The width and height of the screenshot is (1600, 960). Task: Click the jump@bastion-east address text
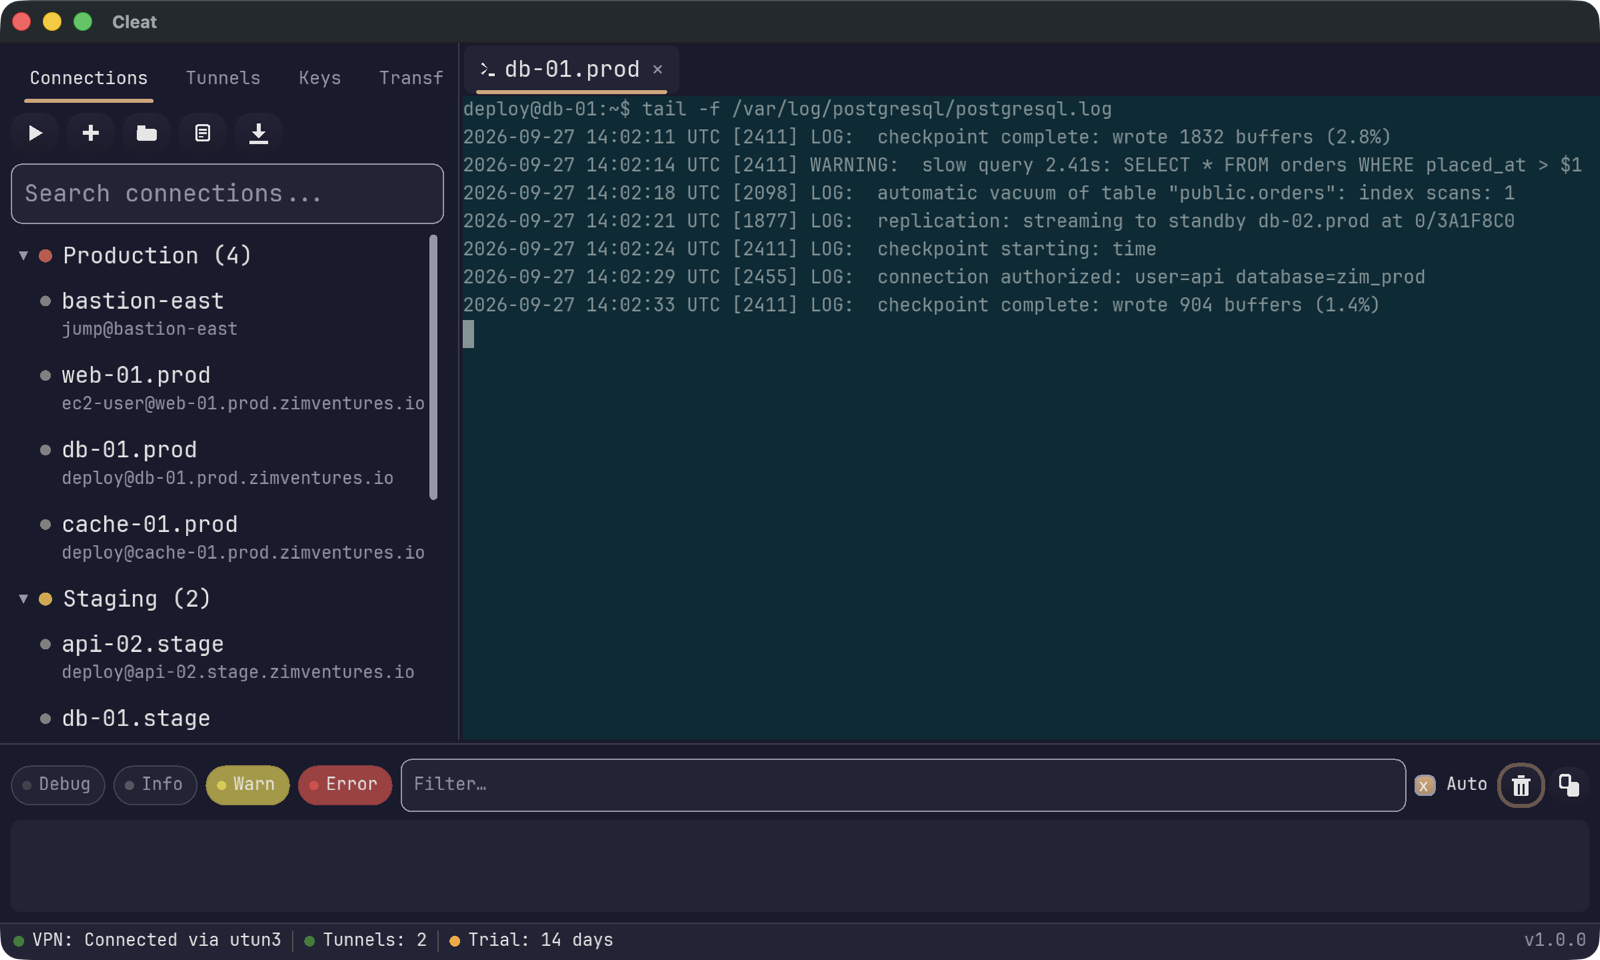click(150, 329)
